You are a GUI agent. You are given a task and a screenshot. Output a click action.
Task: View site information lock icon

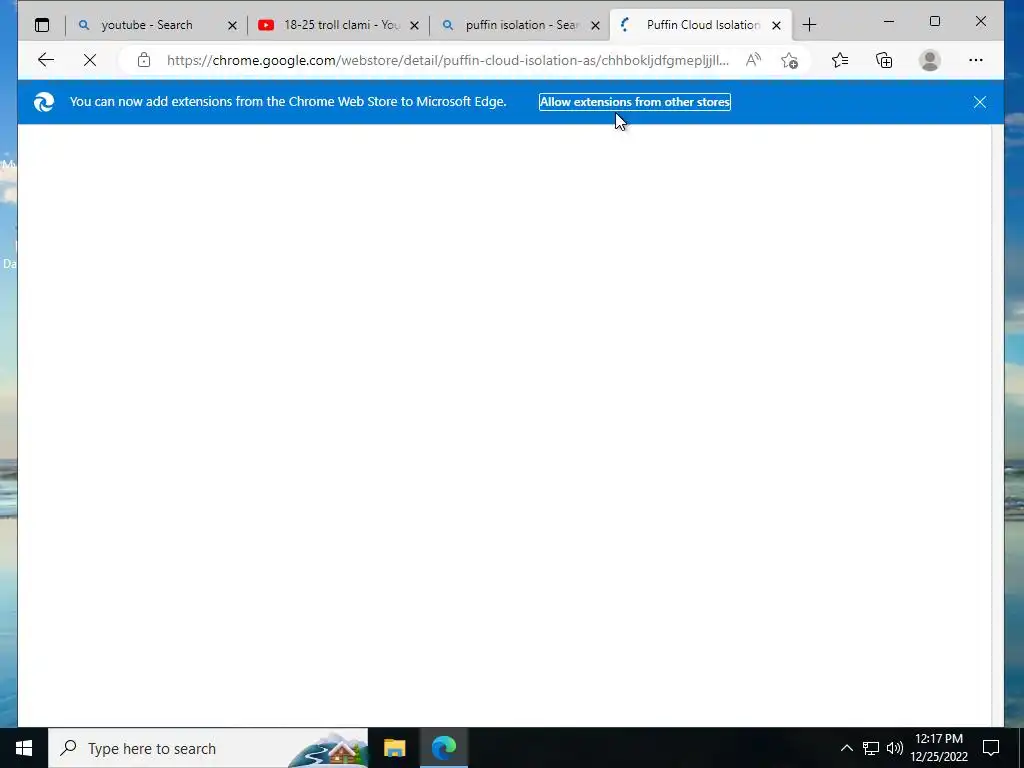144,60
